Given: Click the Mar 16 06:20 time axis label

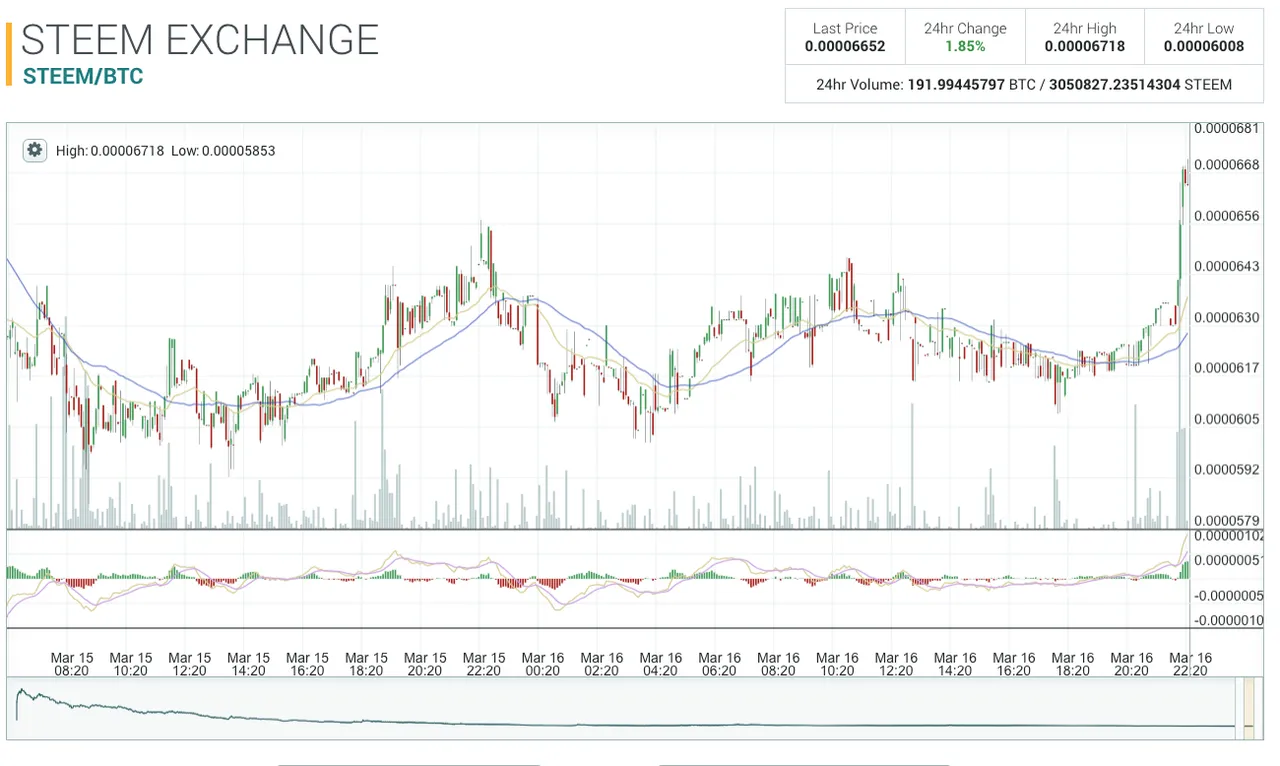Looking at the screenshot, I should point(719,665).
